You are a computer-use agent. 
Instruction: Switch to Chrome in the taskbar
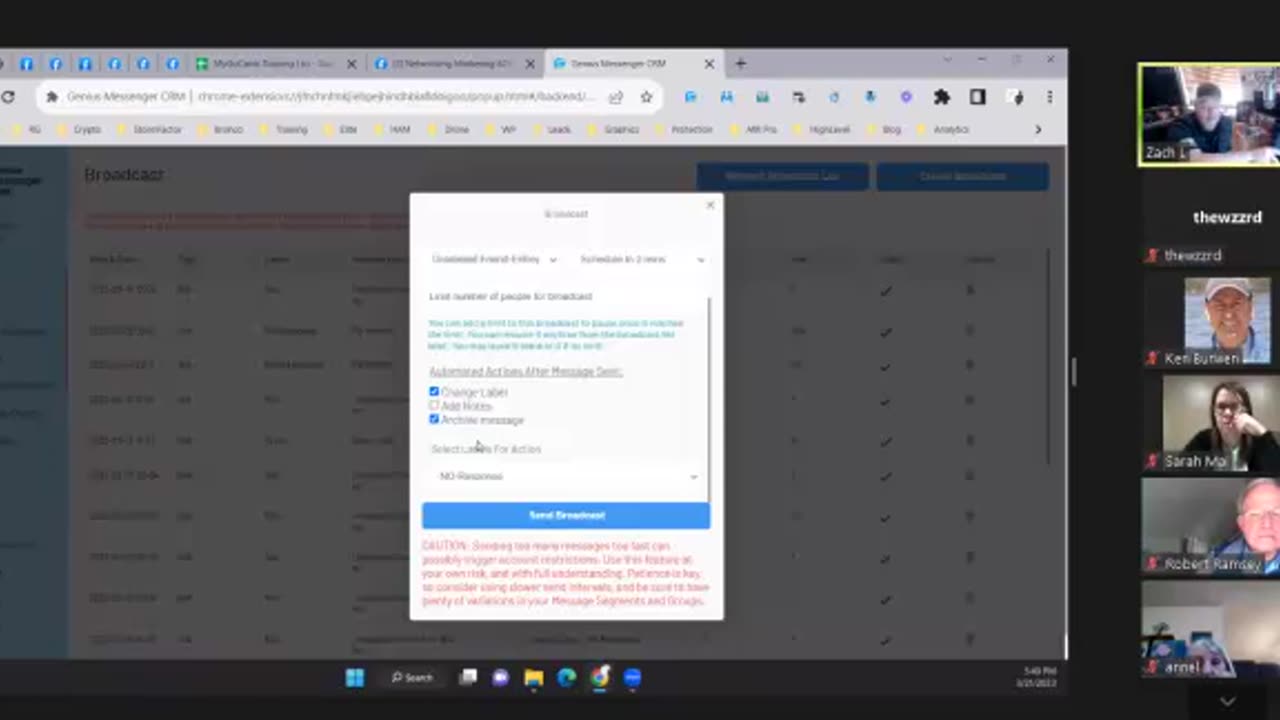point(599,678)
